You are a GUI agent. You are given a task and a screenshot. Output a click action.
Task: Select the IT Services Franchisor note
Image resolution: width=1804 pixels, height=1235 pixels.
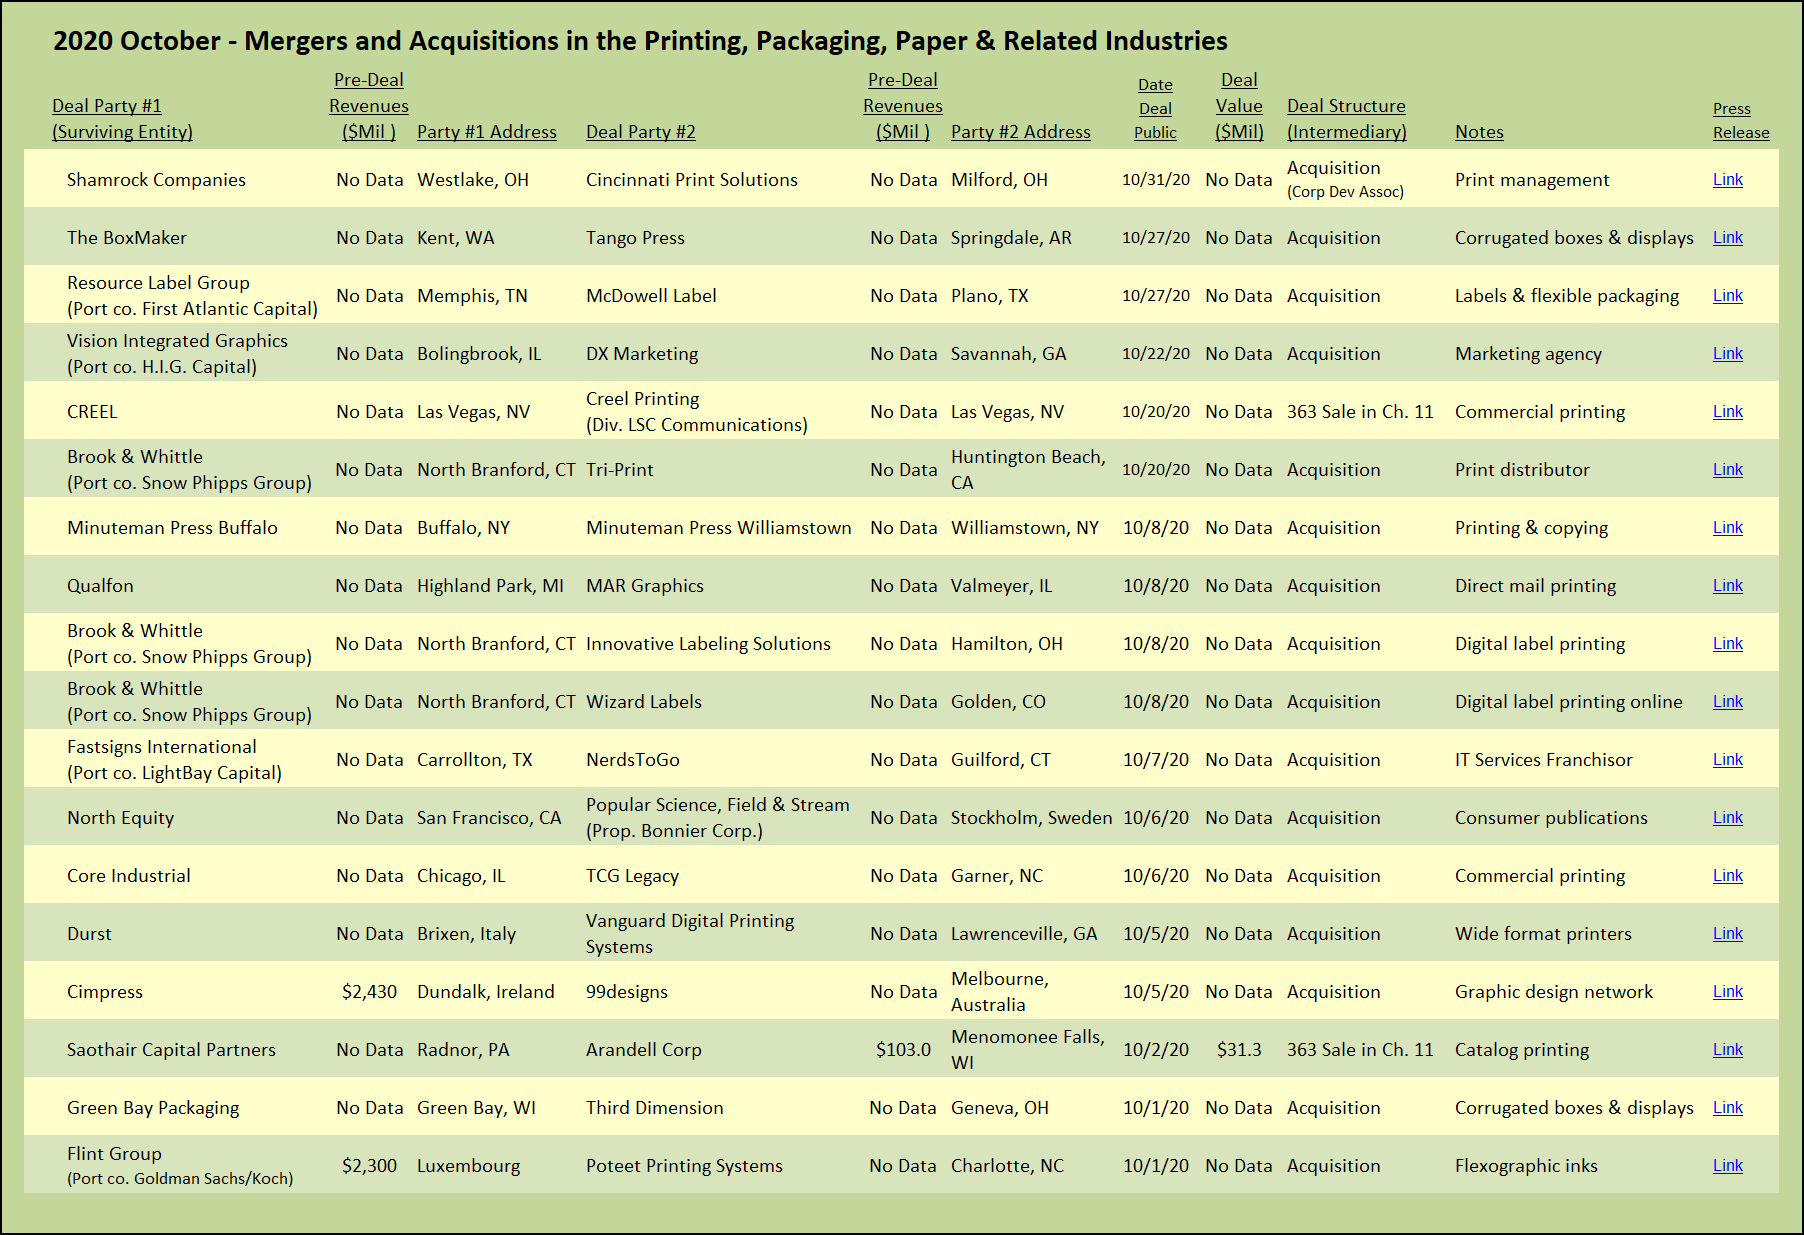tap(1543, 760)
